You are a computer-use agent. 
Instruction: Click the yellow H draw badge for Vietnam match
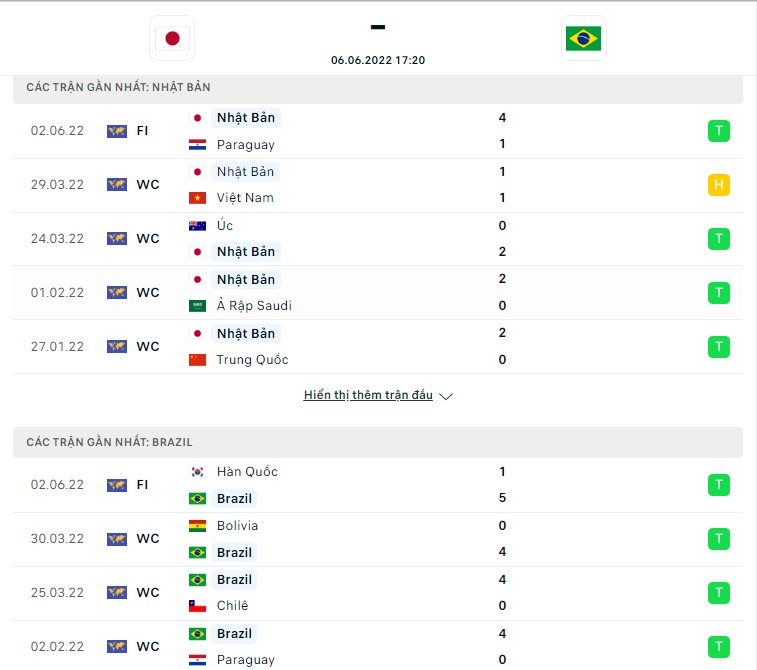tap(718, 184)
